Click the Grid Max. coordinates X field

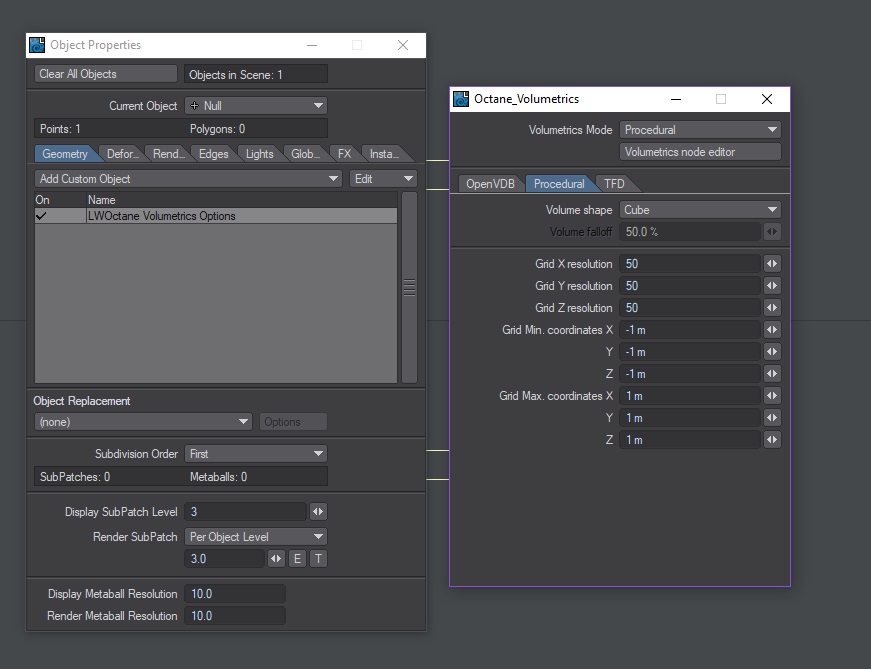tap(689, 396)
